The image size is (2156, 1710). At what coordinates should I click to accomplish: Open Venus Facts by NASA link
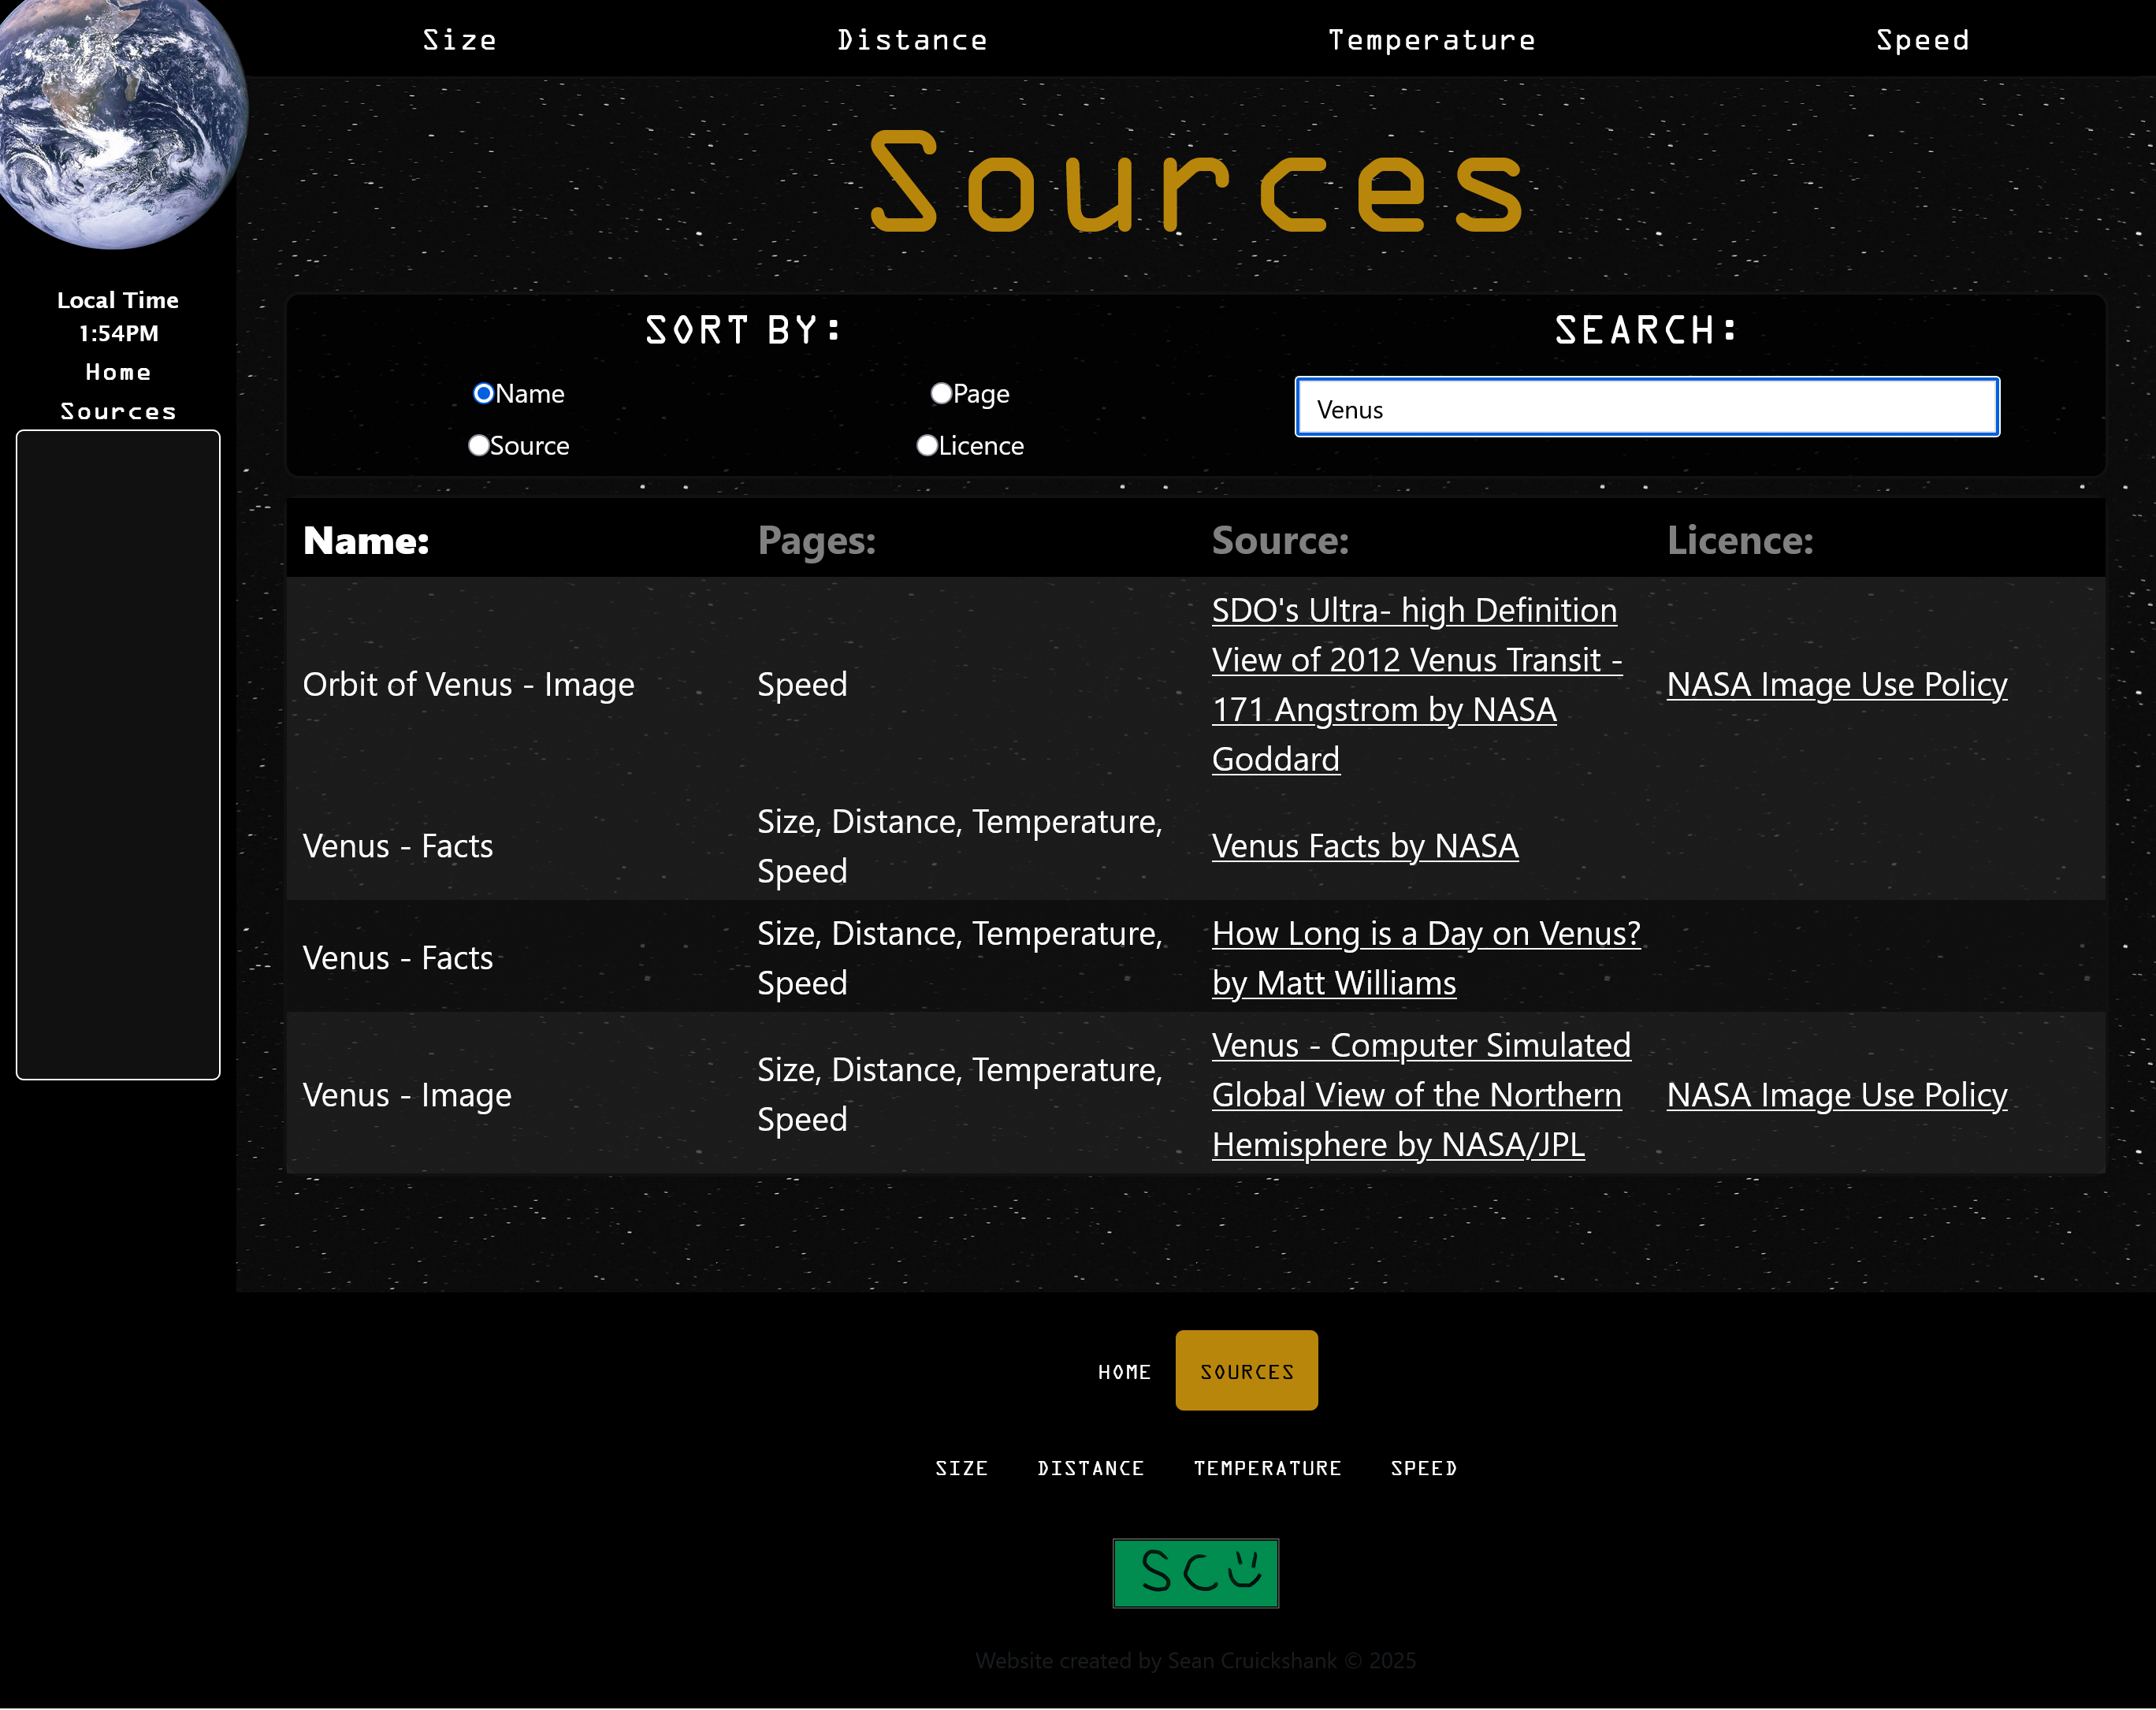tap(1364, 846)
